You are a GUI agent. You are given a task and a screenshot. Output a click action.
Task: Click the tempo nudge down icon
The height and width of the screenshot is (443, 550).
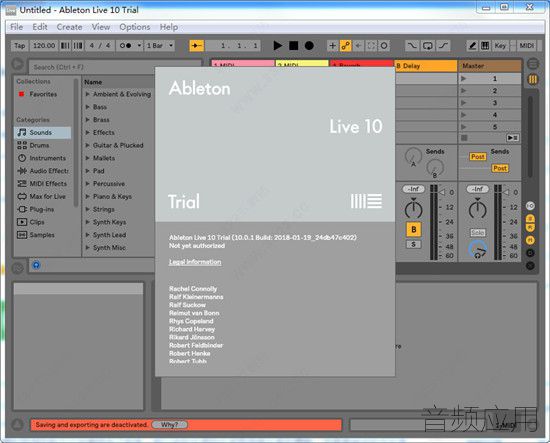tap(65, 46)
